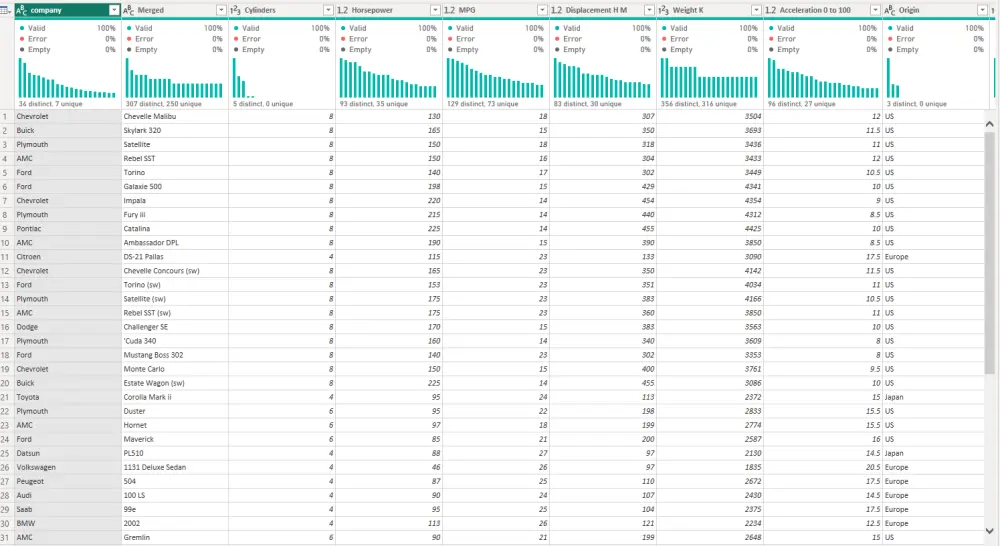Open the table menu icon in the top-left corner

(6, 10)
